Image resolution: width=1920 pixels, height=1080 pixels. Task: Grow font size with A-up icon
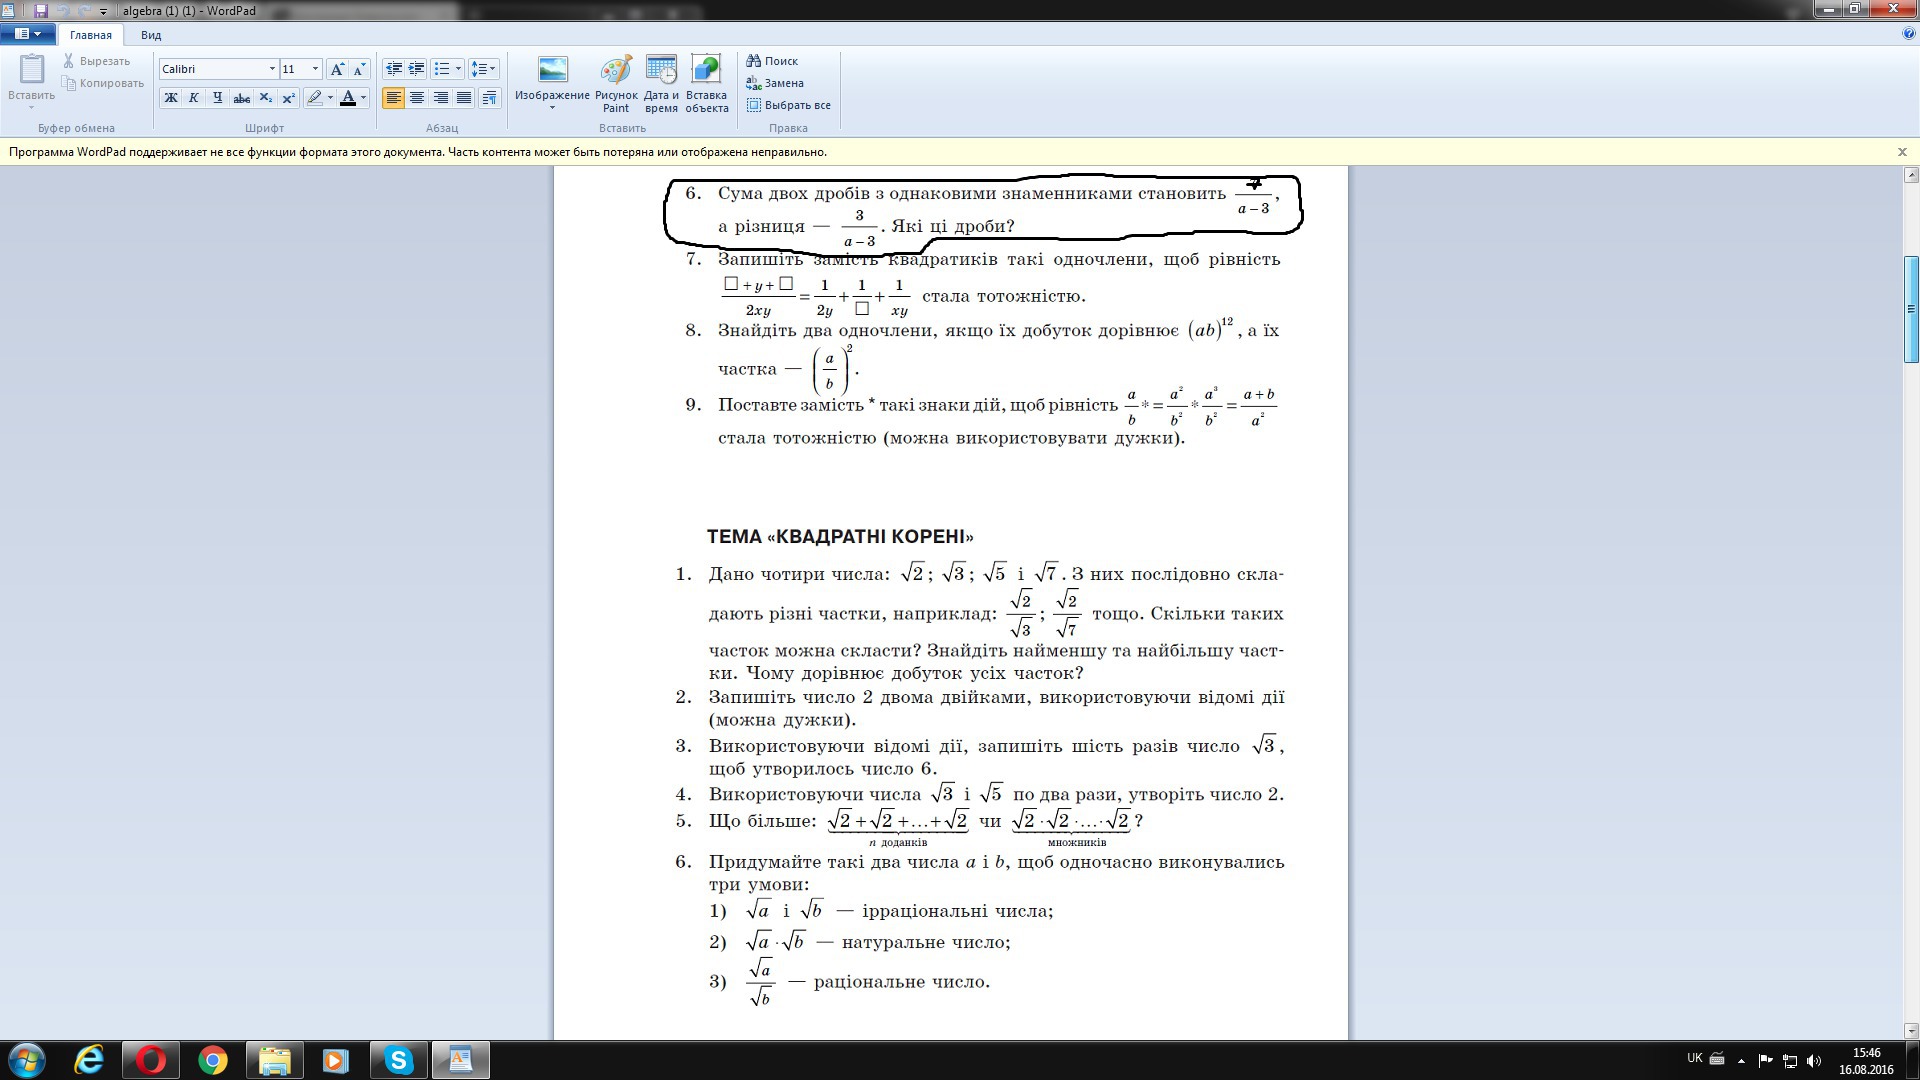[x=337, y=69]
